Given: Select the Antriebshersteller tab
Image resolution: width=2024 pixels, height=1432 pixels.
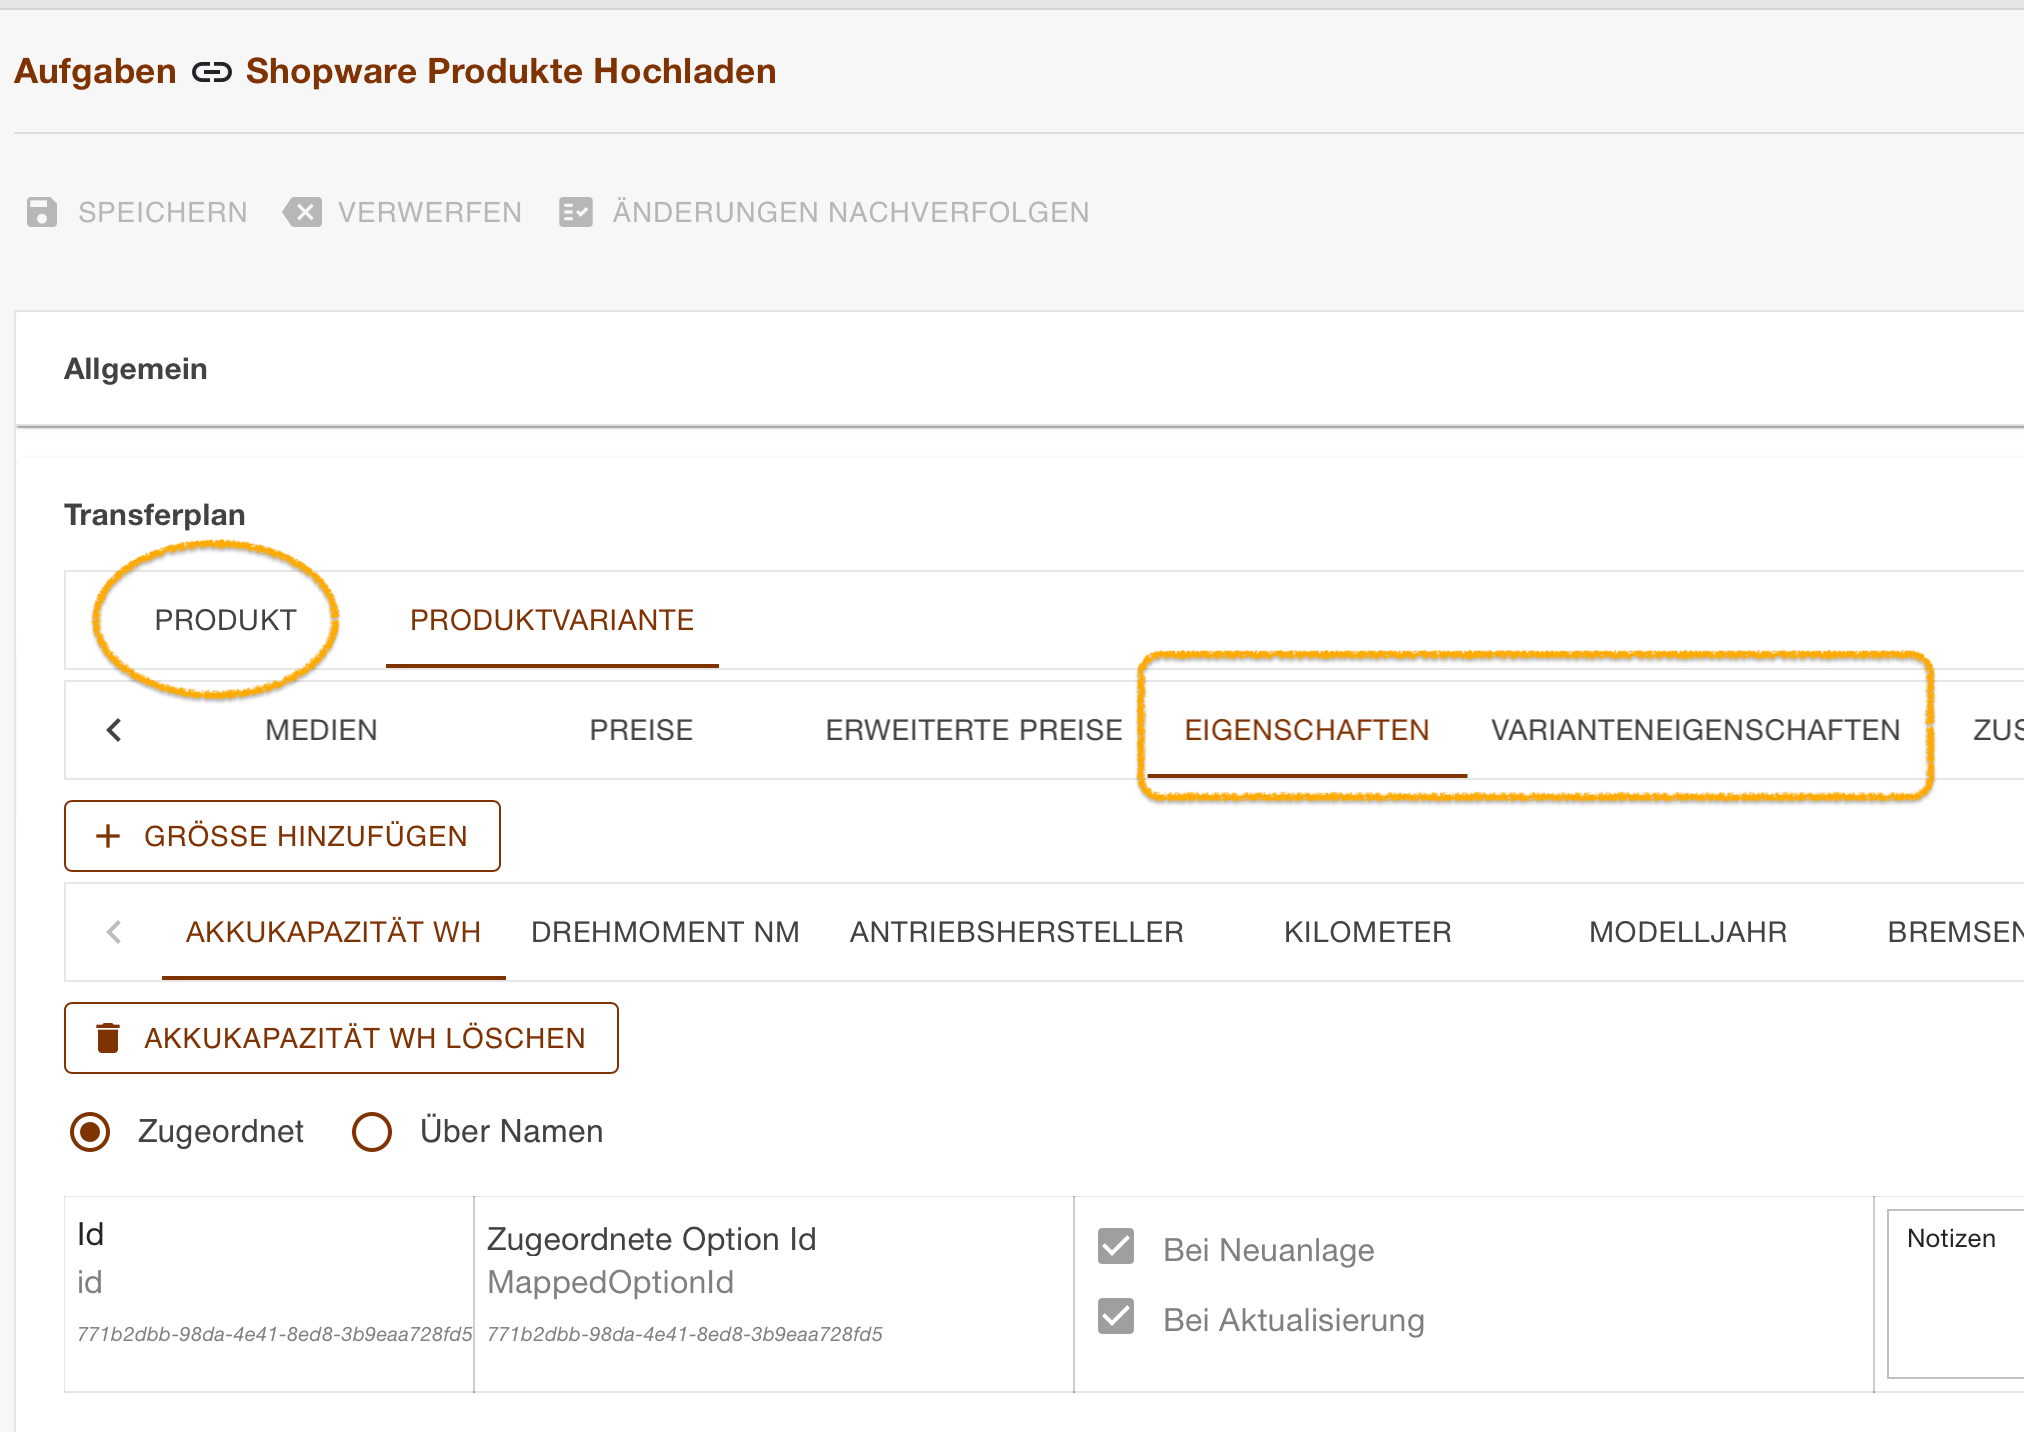Looking at the screenshot, I should (x=1017, y=932).
